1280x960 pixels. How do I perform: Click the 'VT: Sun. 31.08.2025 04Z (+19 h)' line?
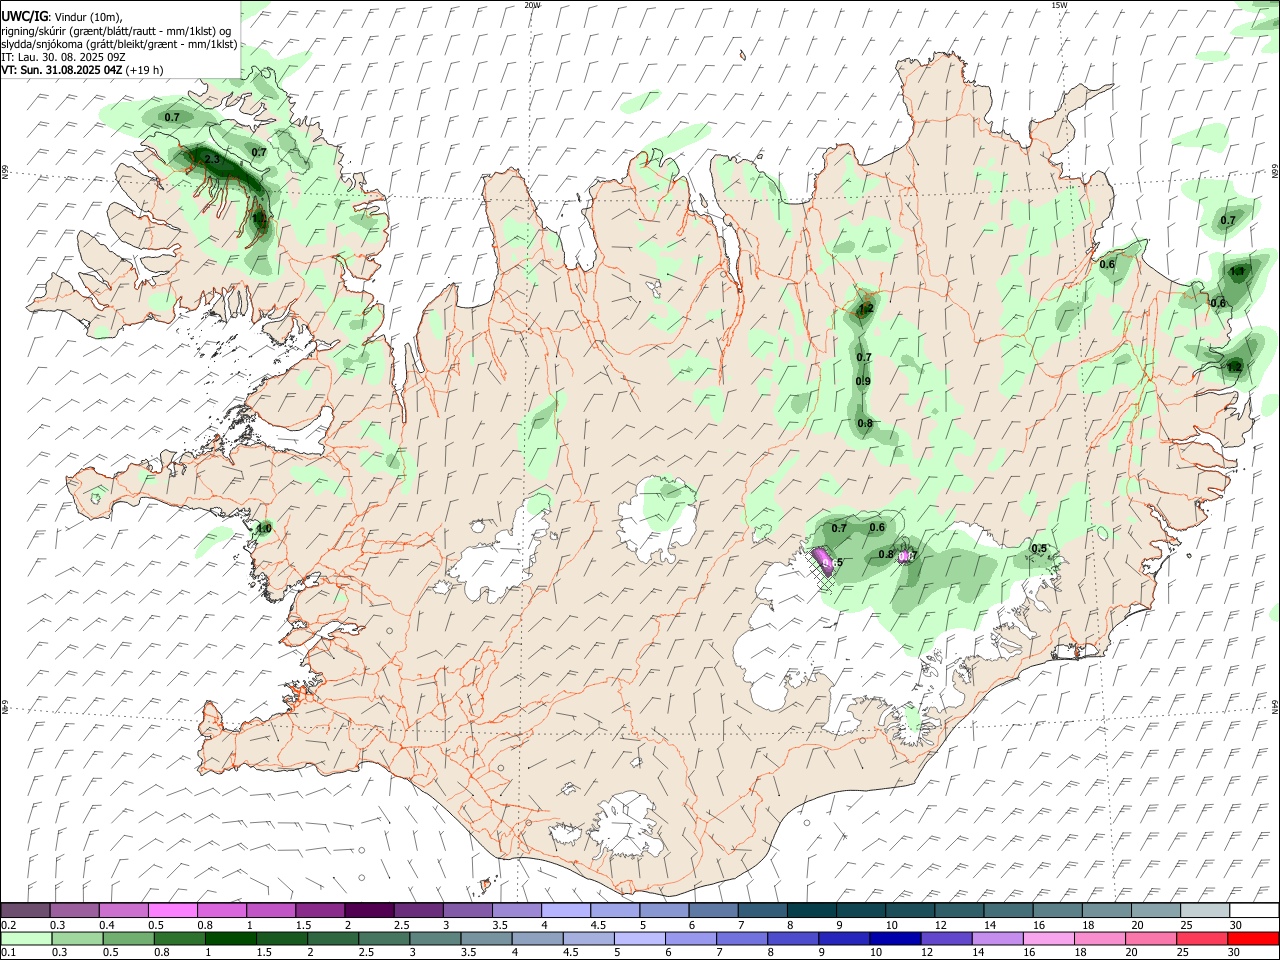[x=82, y=70]
